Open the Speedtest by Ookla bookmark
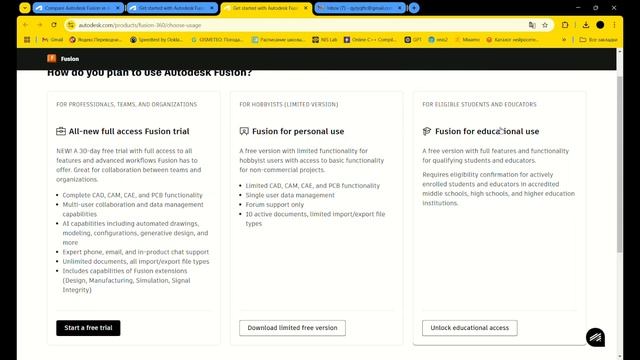Image resolution: width=640 pixels, height=360 pixels. point(156,40)
